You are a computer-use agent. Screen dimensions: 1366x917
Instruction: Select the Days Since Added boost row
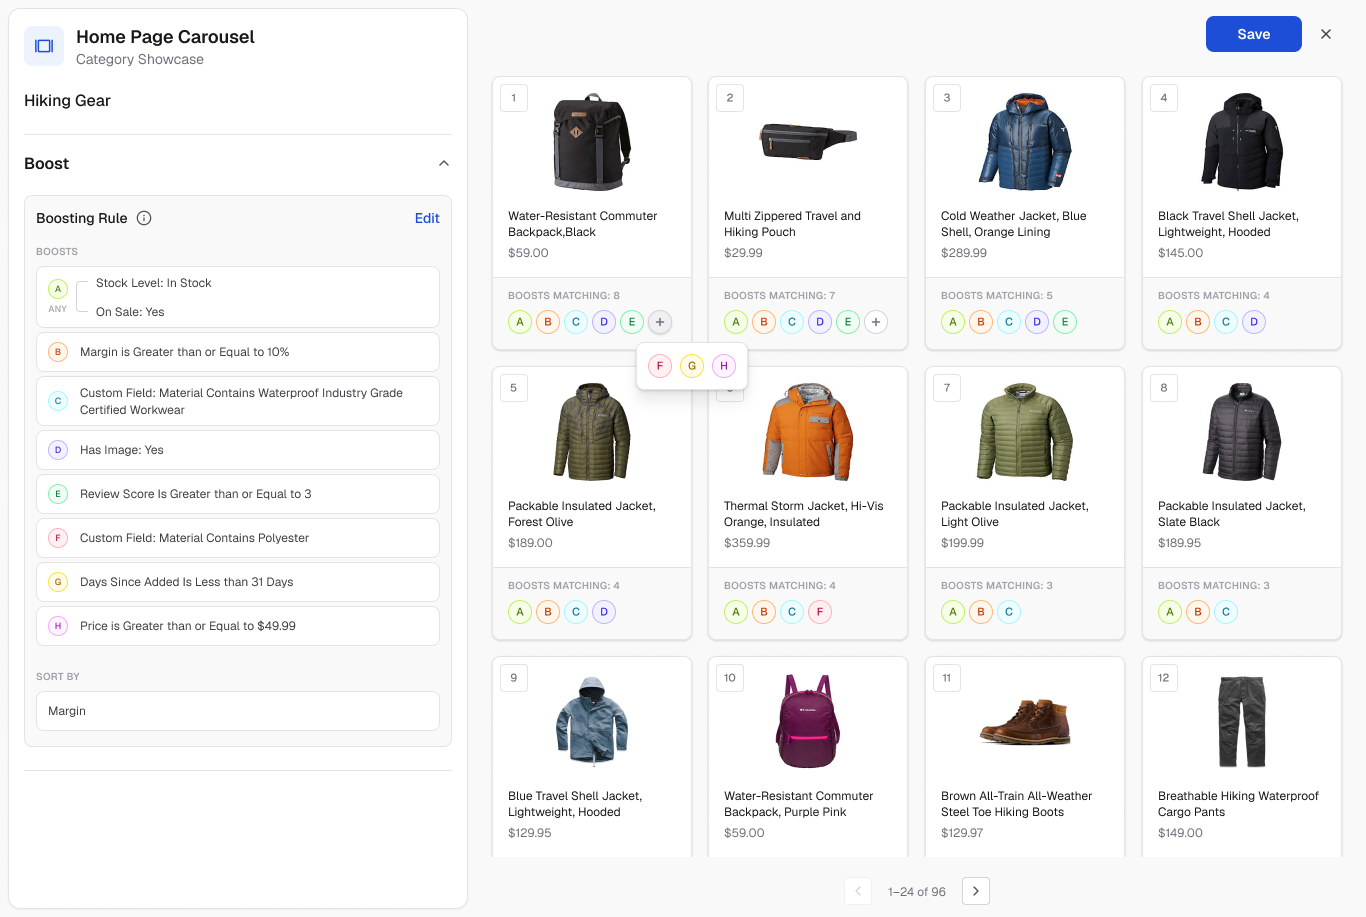pyautogui.click(x=238, y=582)
